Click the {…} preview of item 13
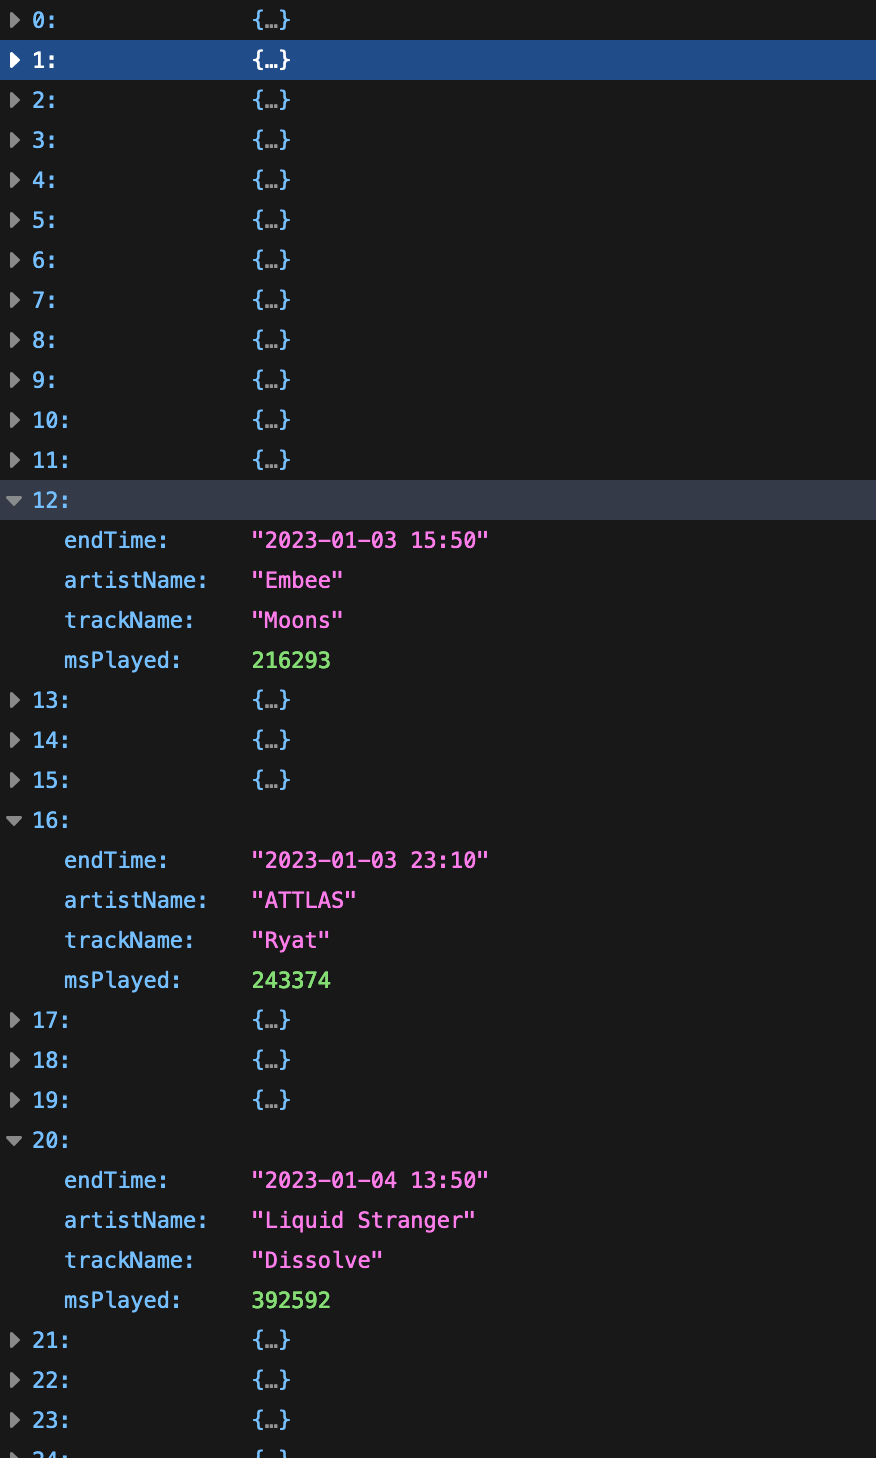Image resolution: width=876 pixels, height=1458 pixels. point(271,700)
